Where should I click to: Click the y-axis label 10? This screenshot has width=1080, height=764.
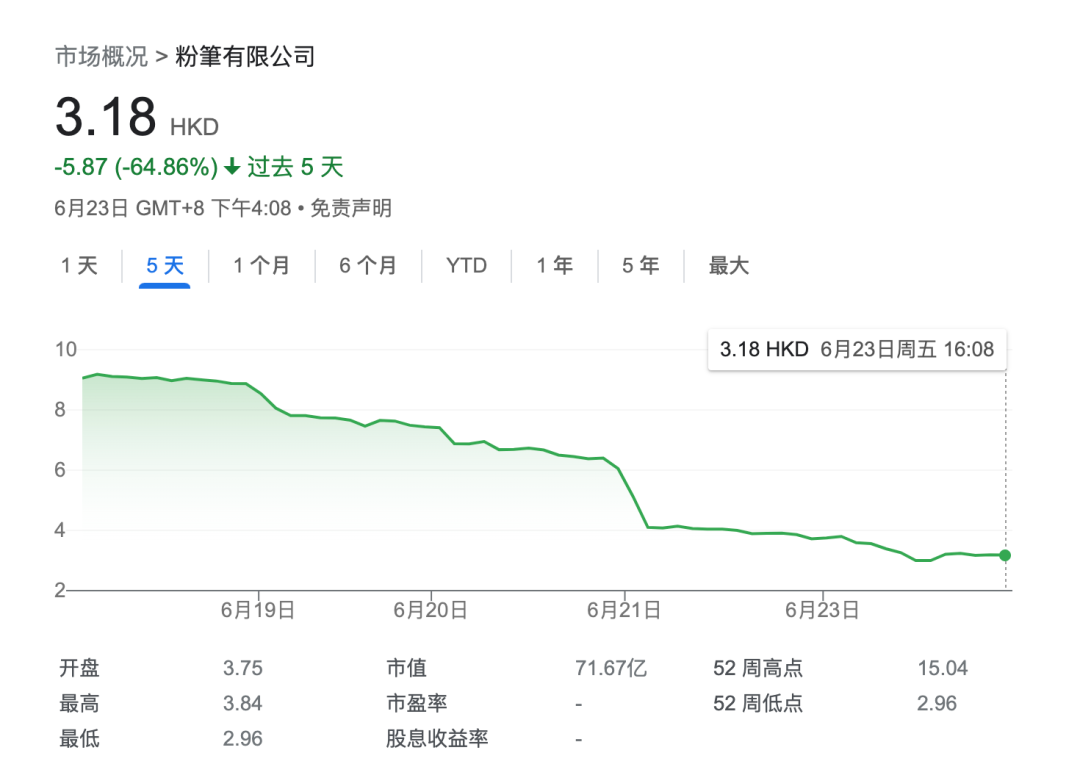[66, 349]
